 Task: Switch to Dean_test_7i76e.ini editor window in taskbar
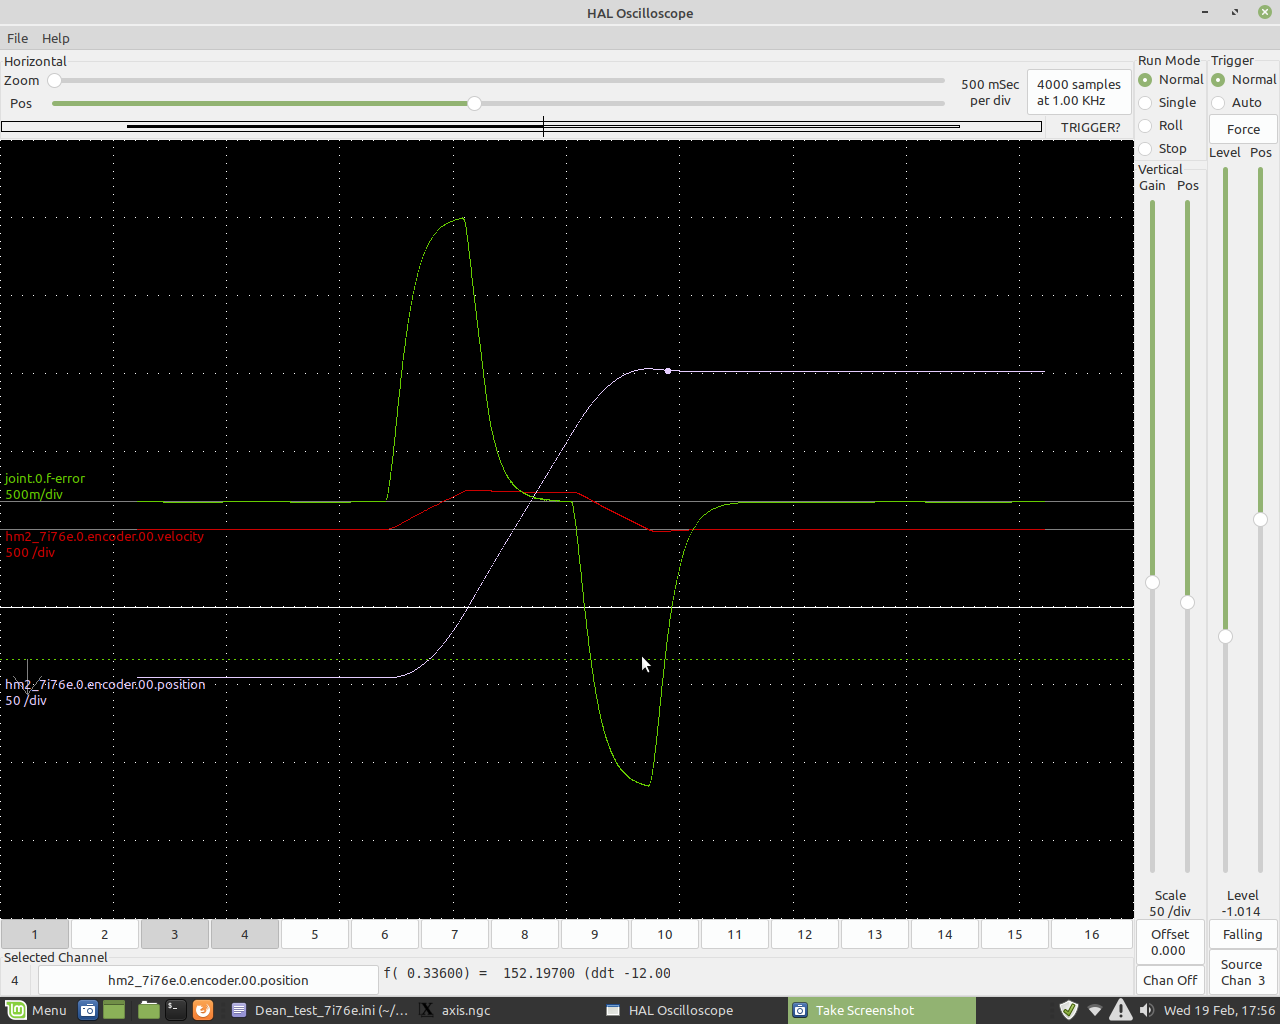[320, 1010]
